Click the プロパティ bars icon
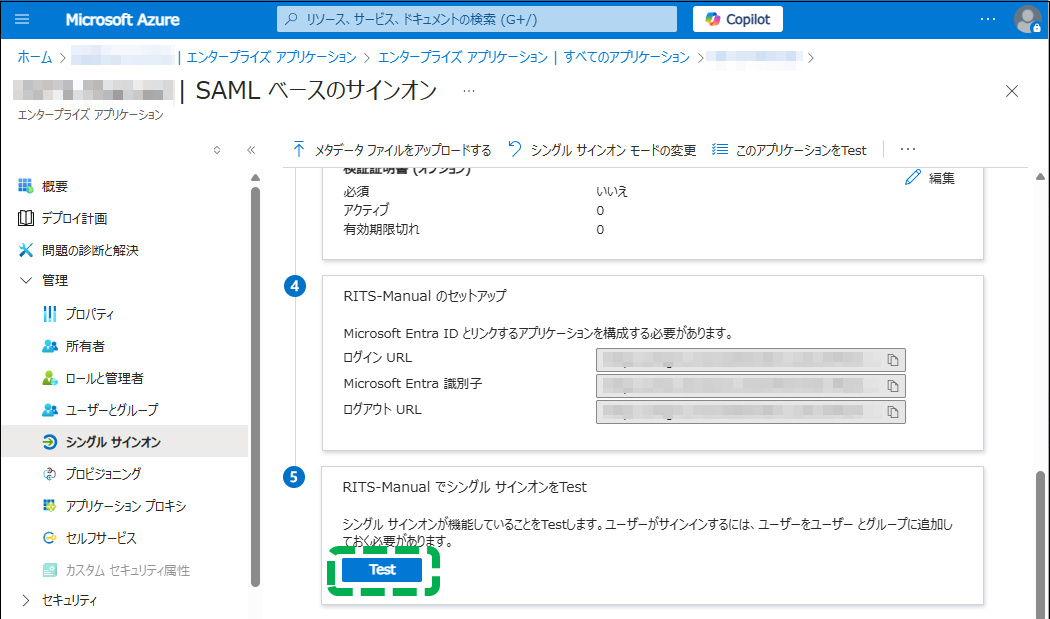 (50, 314)
